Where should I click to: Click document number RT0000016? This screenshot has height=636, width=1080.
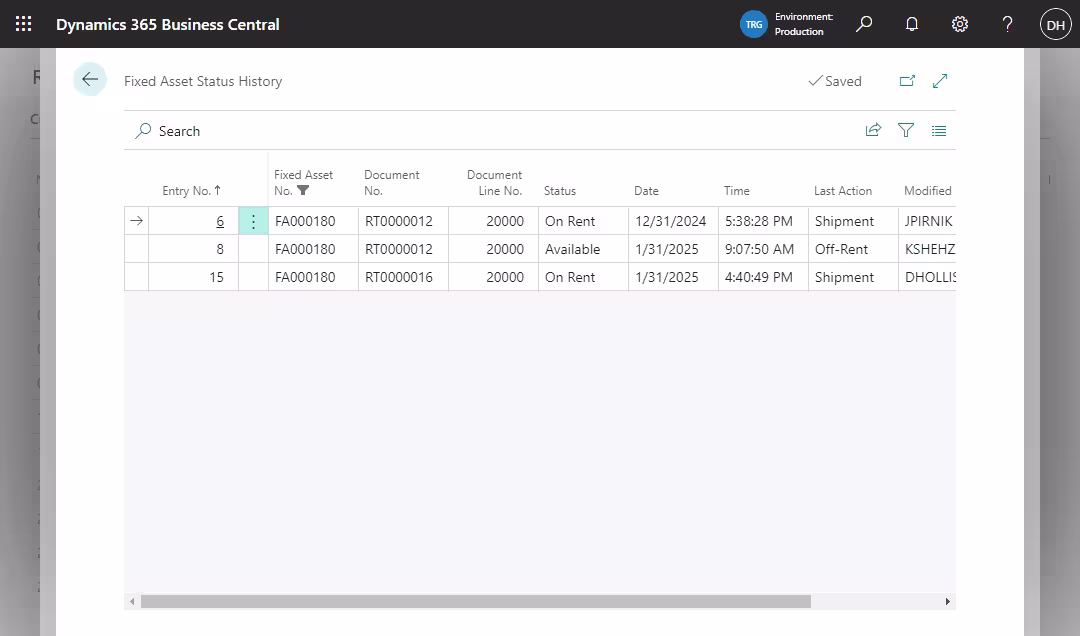point(399,277)
